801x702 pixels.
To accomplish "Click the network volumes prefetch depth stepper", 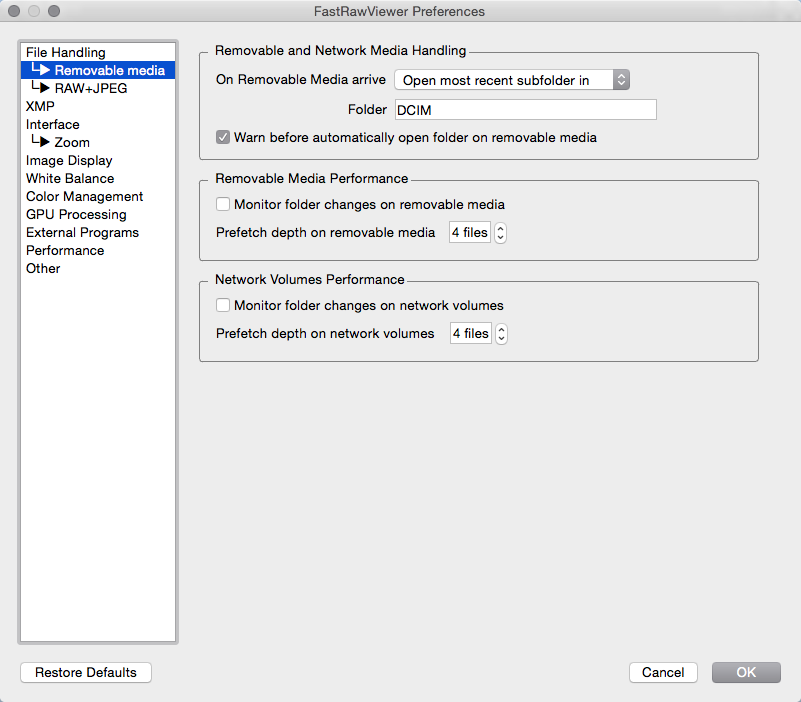I will [502, 334].
